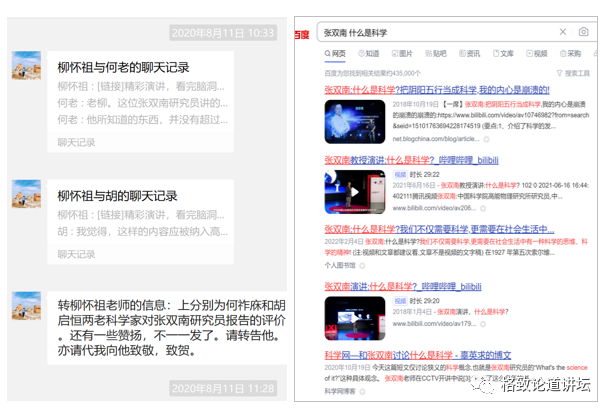Play the 29:20 video thumbnail
Viewport: 610px width, 411px height.
click(355, 318)
